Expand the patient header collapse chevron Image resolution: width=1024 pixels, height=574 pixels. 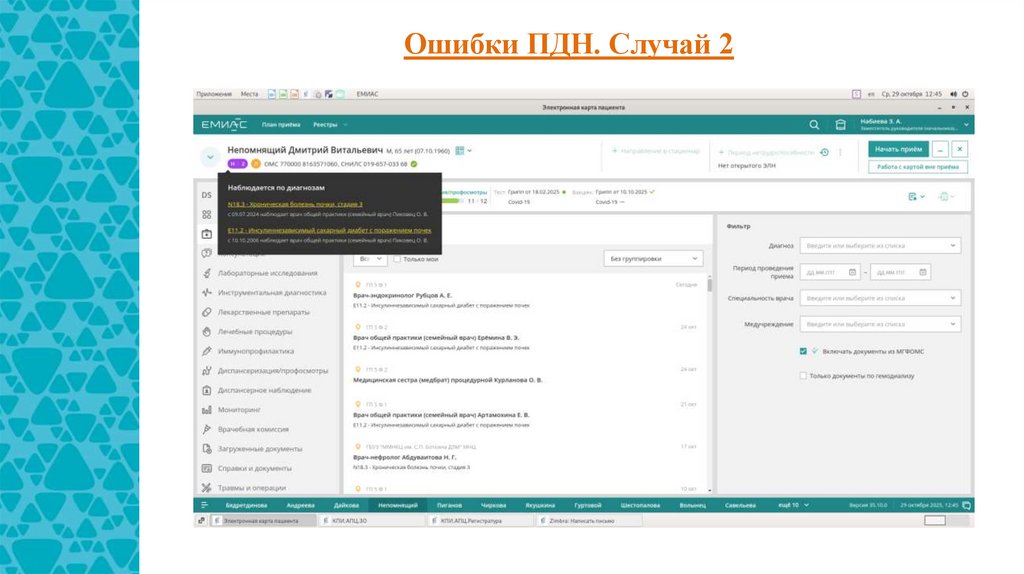tap(210, 157)
